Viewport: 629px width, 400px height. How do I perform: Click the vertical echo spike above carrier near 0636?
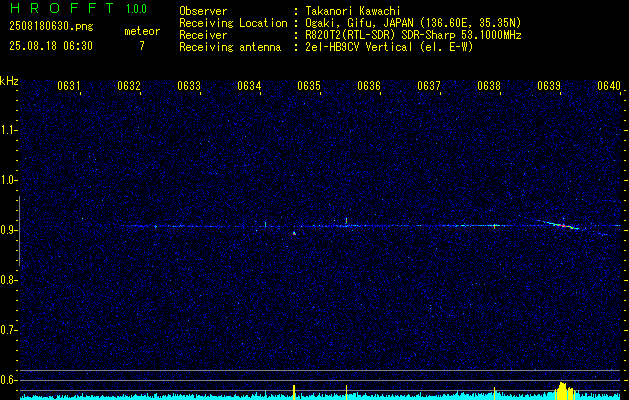(346, 221)
